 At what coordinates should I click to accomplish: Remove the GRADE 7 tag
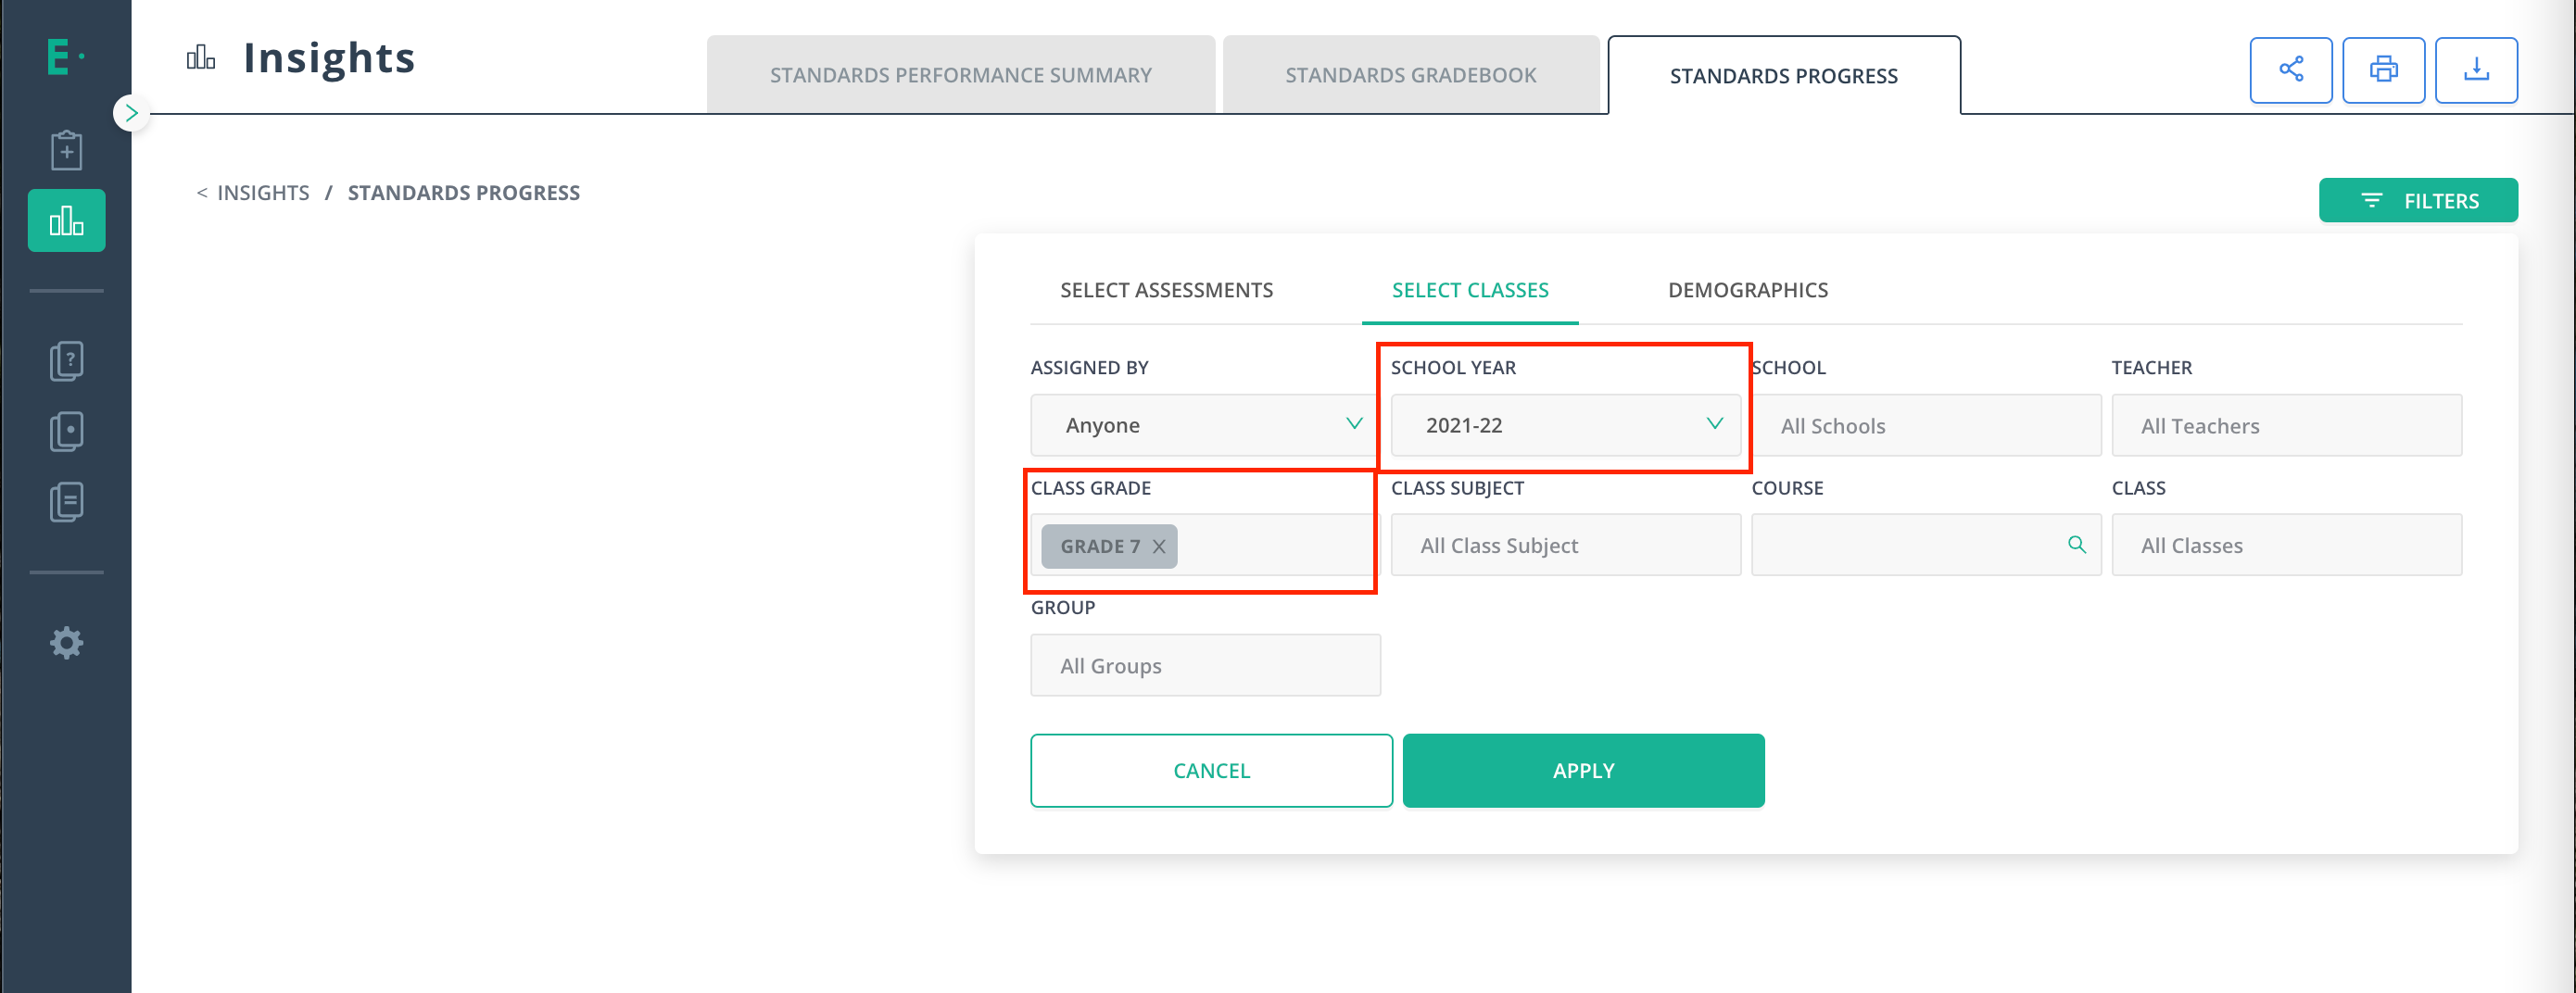click(x=1159, y=546)
